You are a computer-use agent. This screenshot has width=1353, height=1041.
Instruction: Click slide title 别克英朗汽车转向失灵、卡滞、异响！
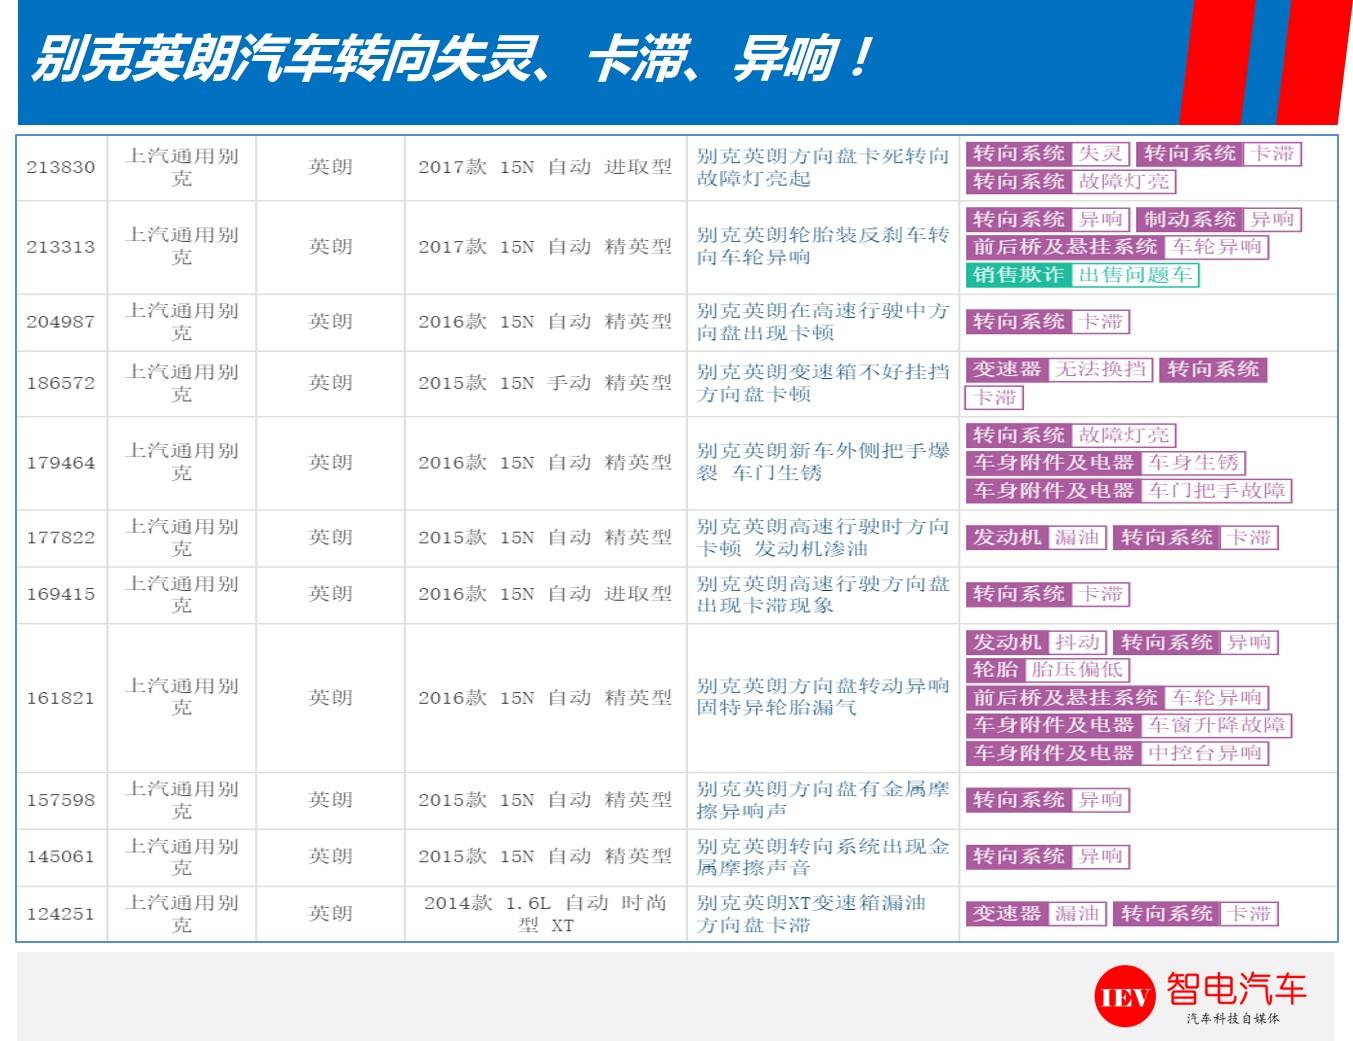tap(452, 59)
